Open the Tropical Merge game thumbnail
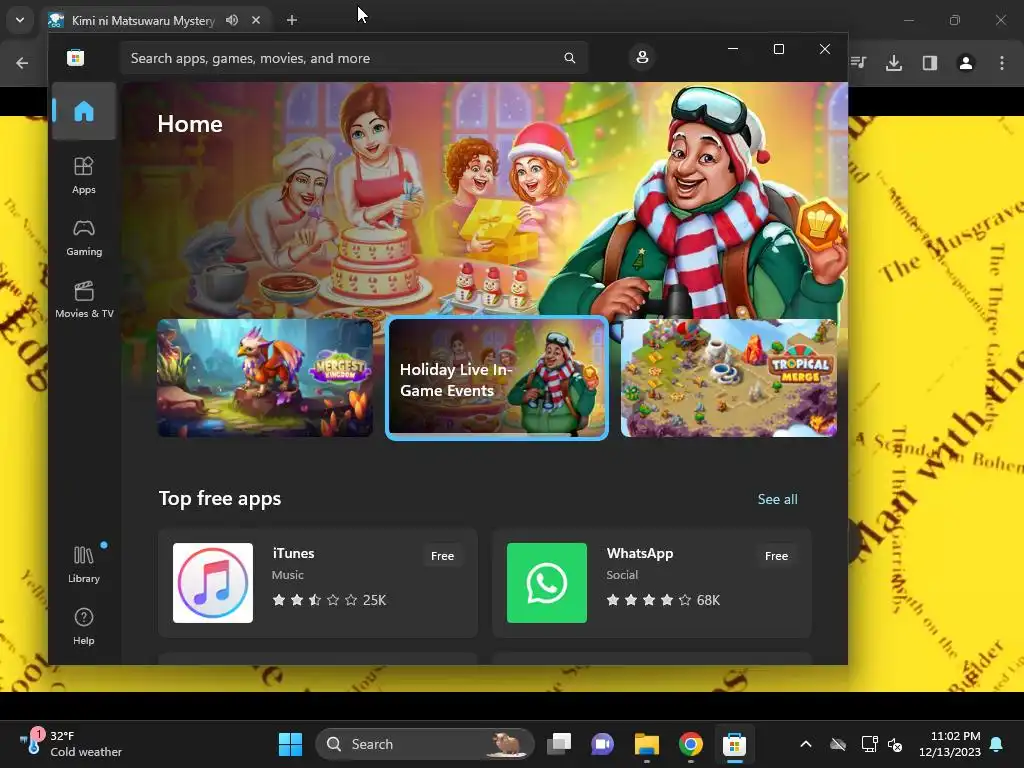Screen dimensions: 1024x768 [729, 378]
